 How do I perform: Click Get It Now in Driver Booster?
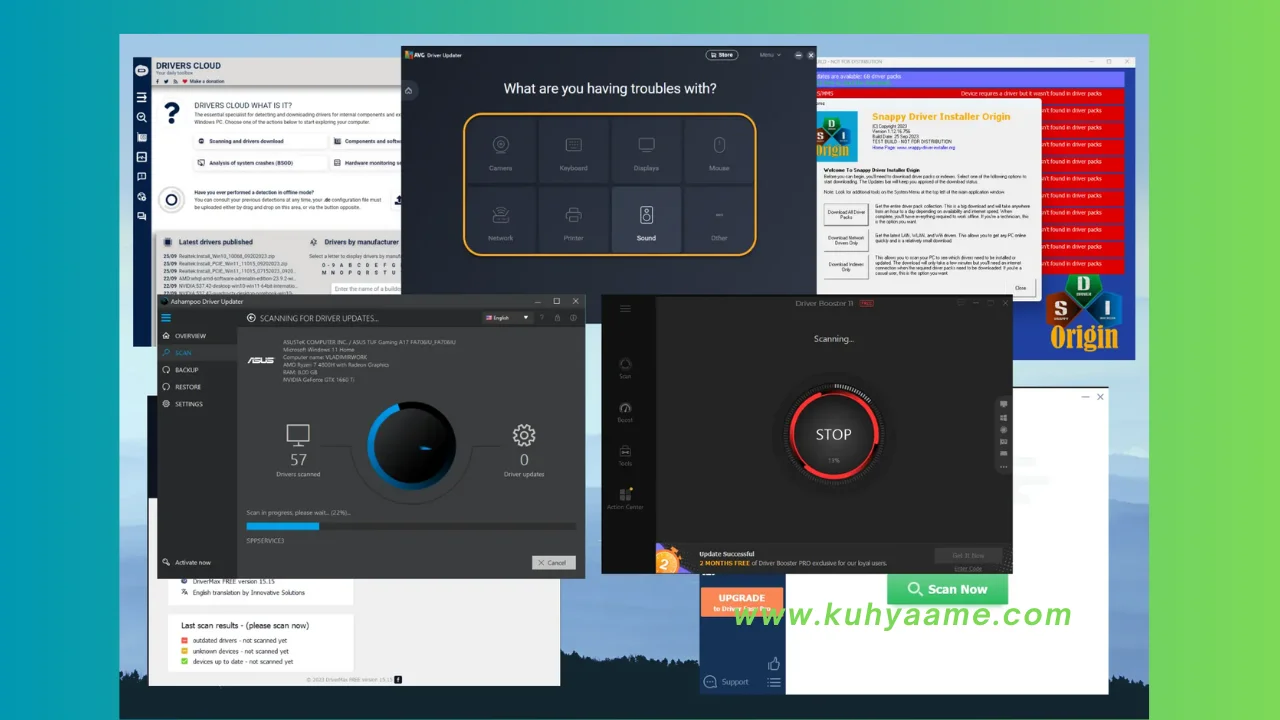coord(968,555)
